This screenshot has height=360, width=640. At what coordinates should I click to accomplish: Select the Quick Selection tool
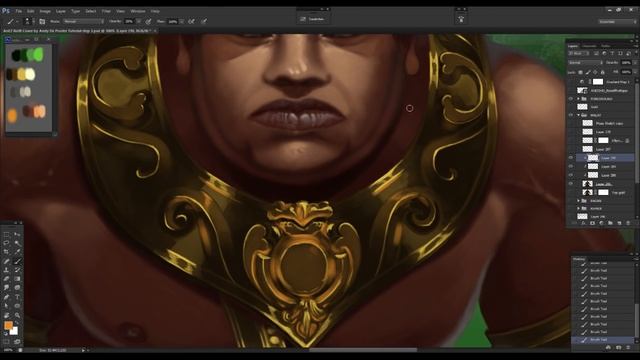click(17, 243)
